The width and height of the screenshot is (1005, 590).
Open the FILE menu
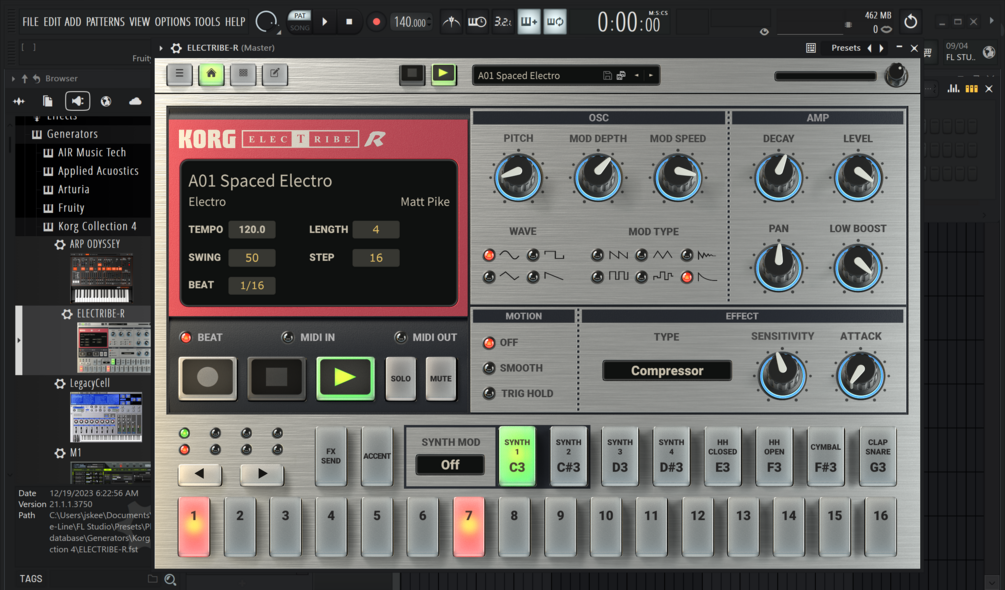click(x=30, y=22)
